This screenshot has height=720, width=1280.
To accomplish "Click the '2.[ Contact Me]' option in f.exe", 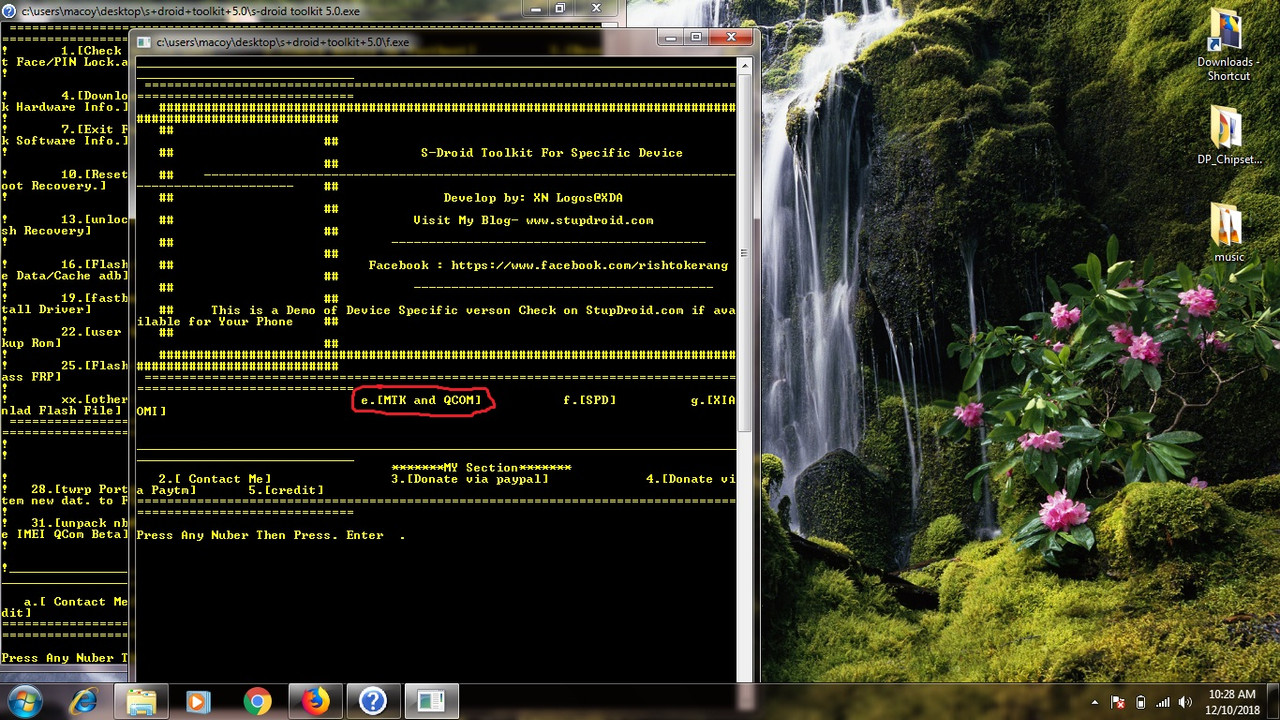I will tap(215, 479).
